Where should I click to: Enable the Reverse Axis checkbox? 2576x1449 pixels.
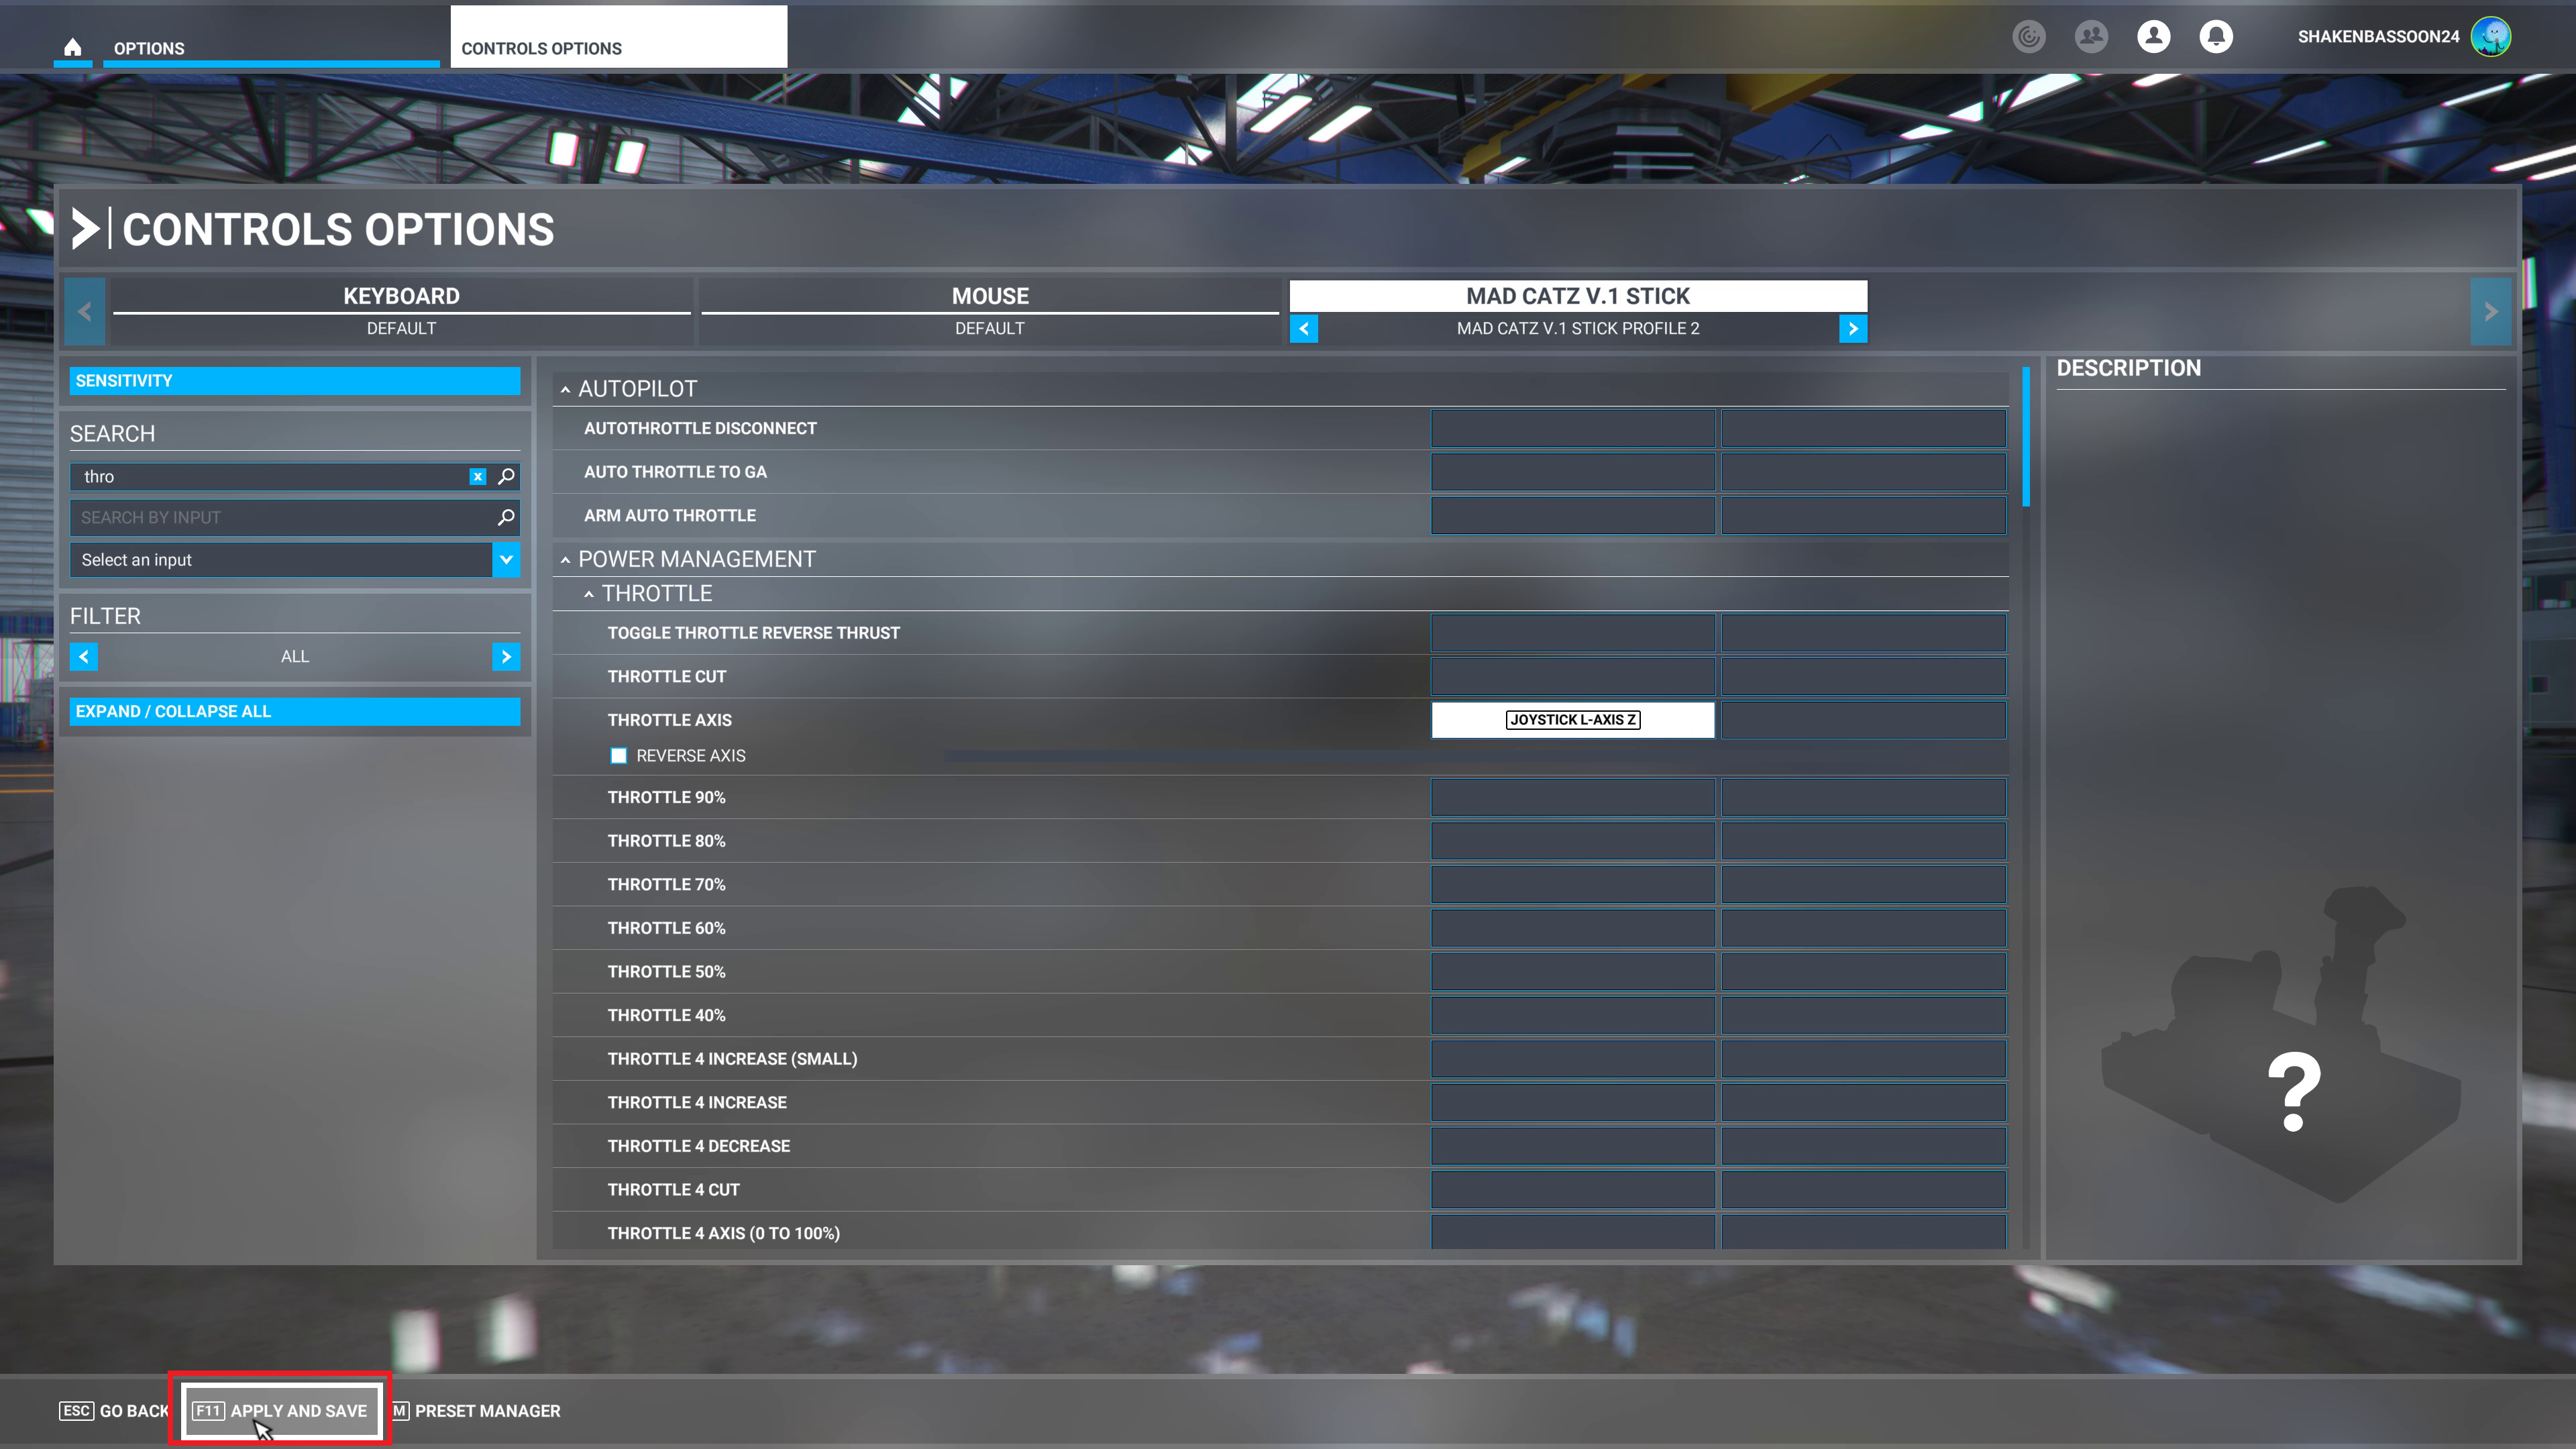(618, 756)
